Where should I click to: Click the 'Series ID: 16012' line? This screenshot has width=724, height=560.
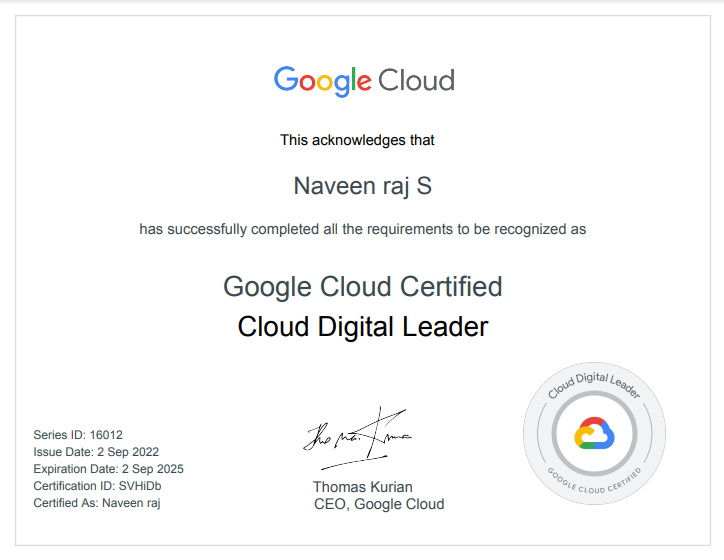click(x=78, y=435)
